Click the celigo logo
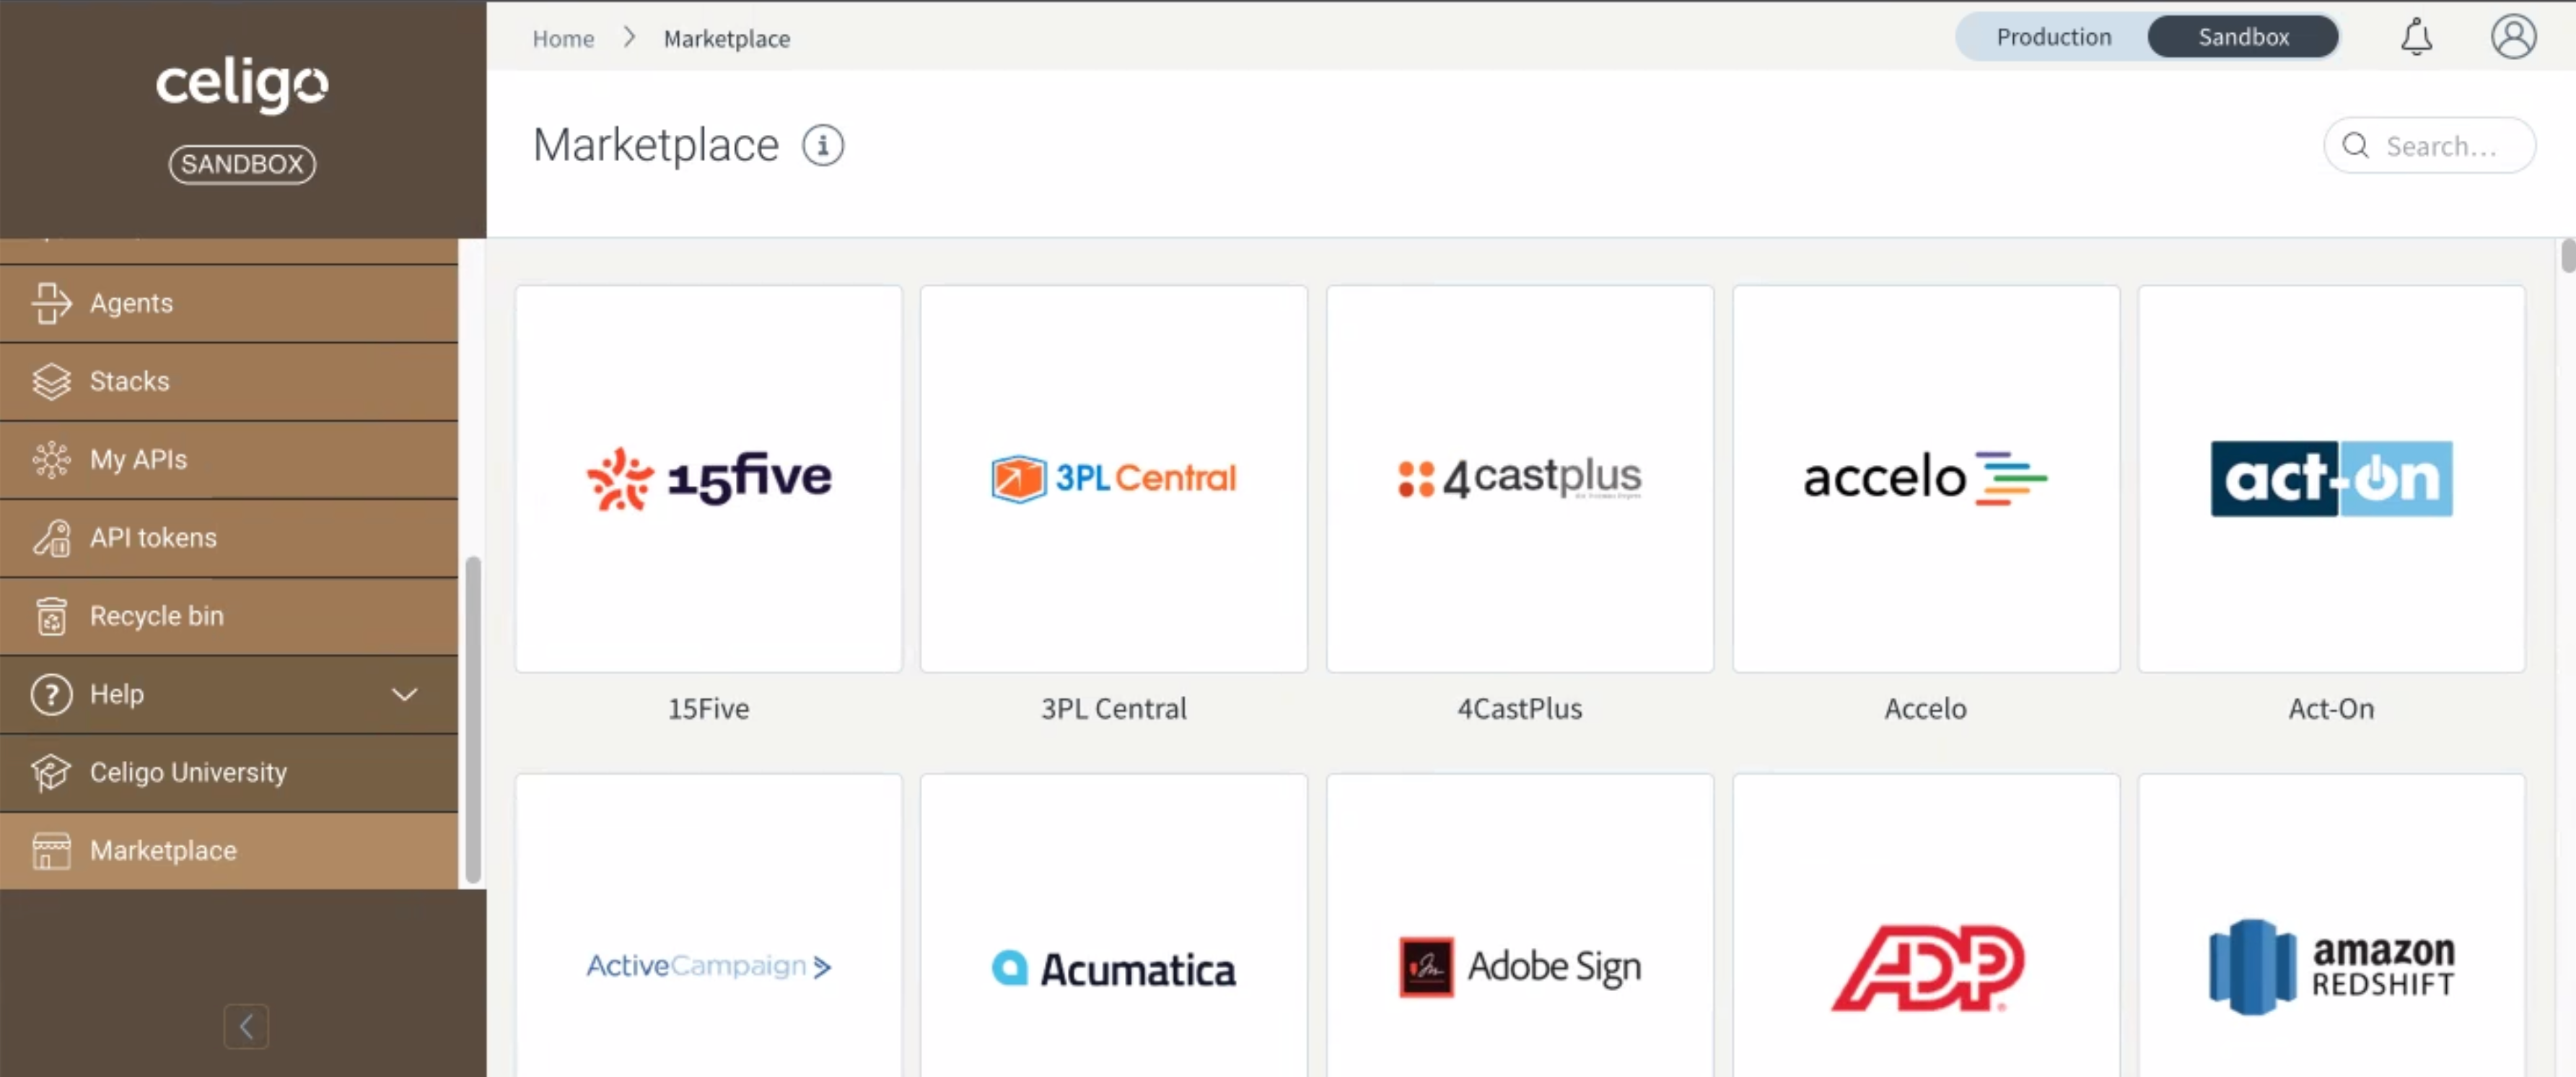Viewport: 2576px width, 1077px height. pos(242,84)
